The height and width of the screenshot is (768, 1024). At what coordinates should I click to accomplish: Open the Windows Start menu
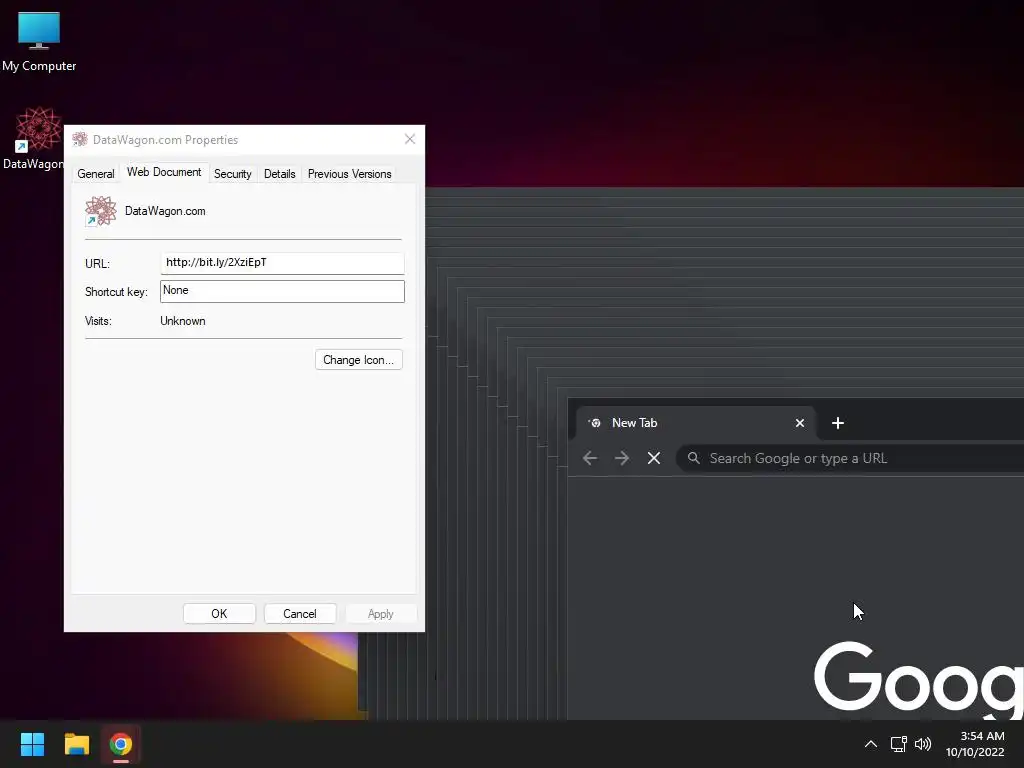pos(32,744)
